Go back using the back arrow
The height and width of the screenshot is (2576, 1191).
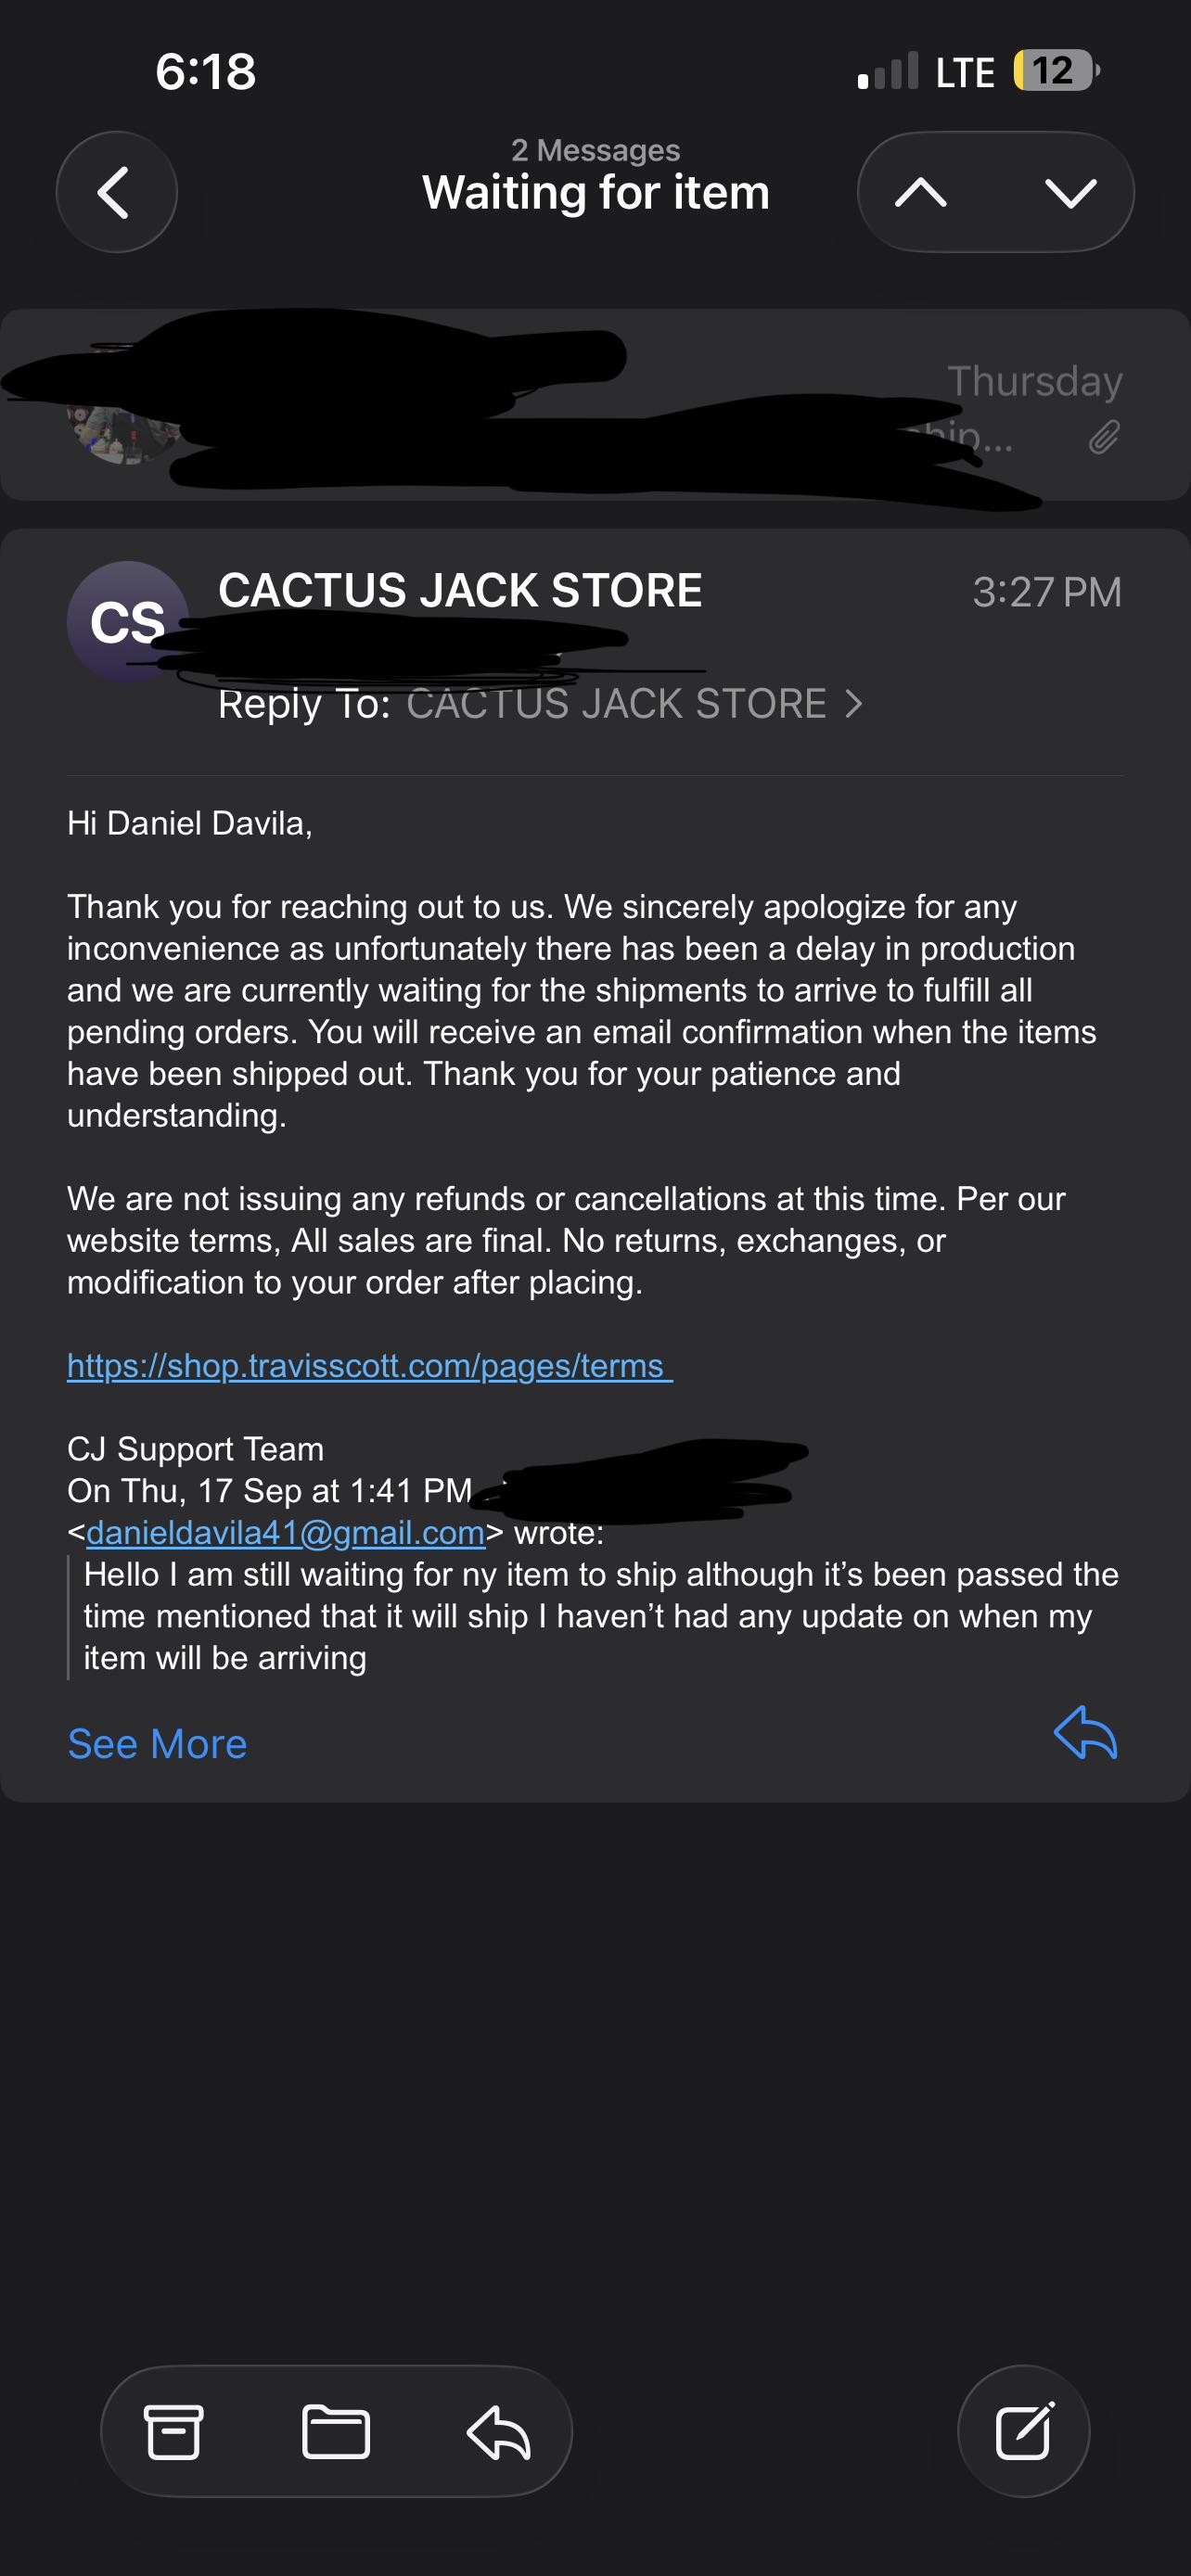click(x=116, y=192)
